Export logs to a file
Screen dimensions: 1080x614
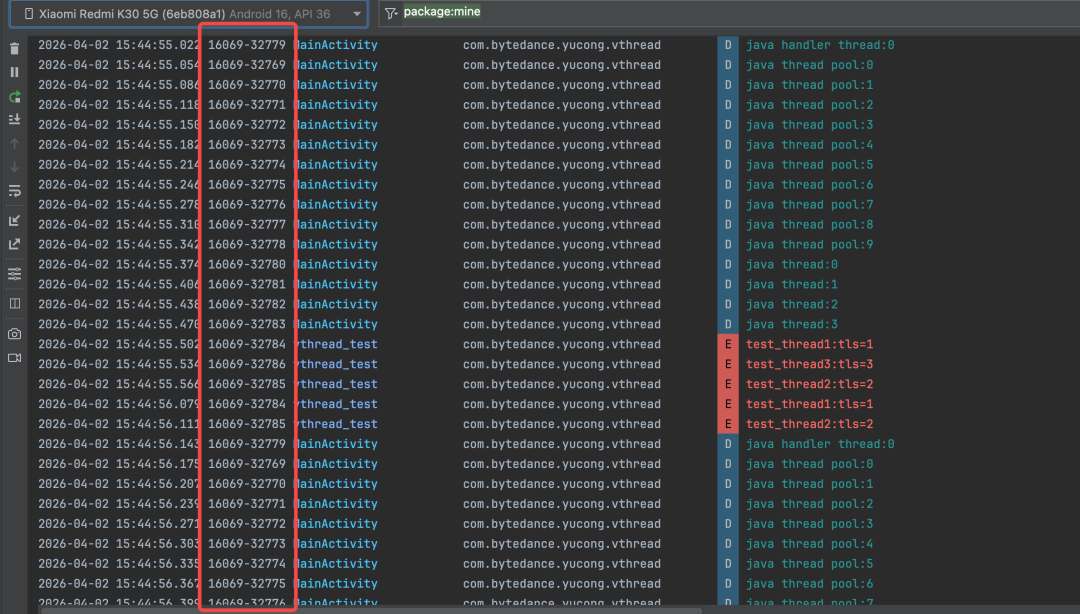(14, 244)
